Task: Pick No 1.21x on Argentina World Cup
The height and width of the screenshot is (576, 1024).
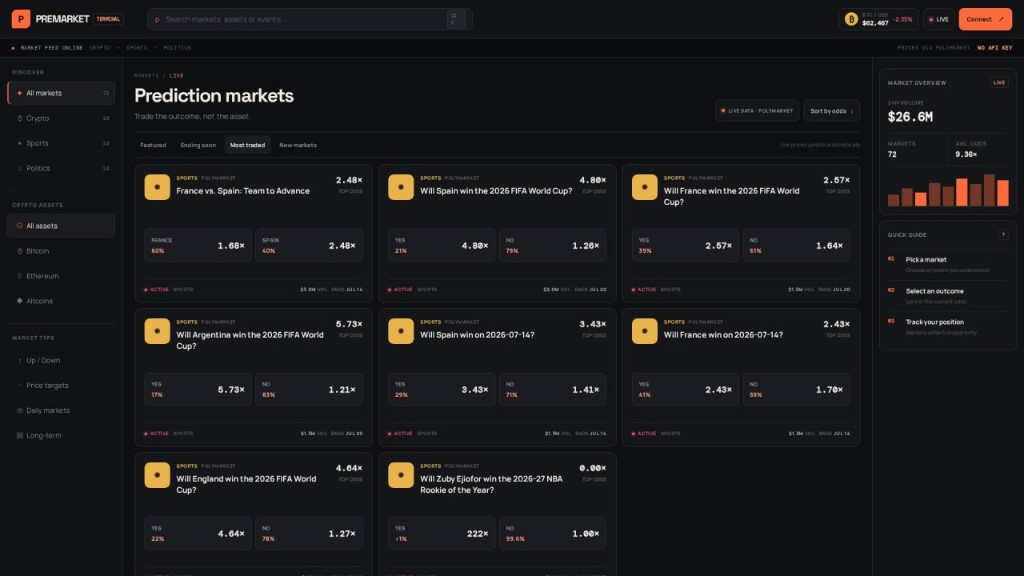Action: point(309,389)
